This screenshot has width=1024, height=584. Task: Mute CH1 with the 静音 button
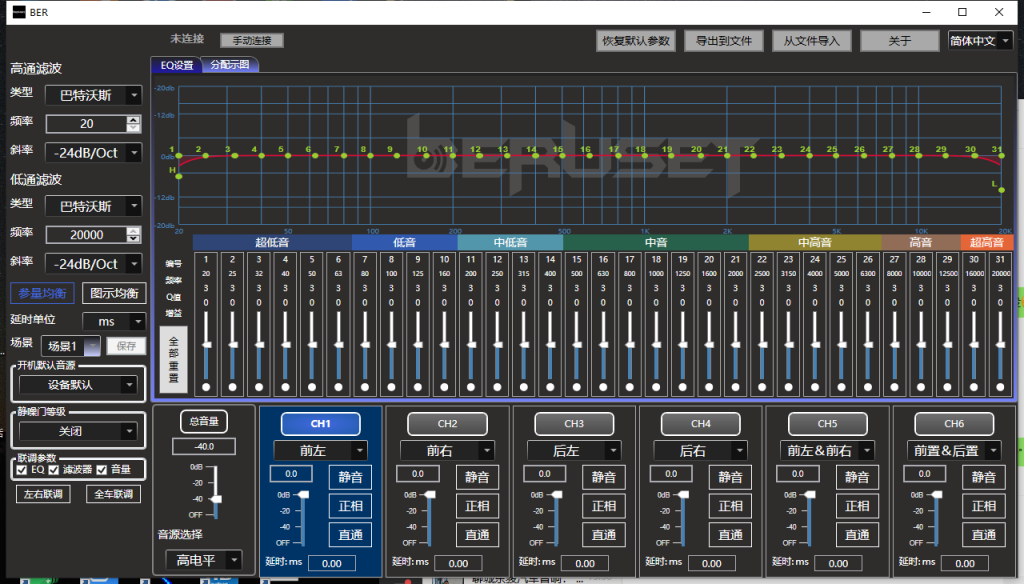point(351,478)
